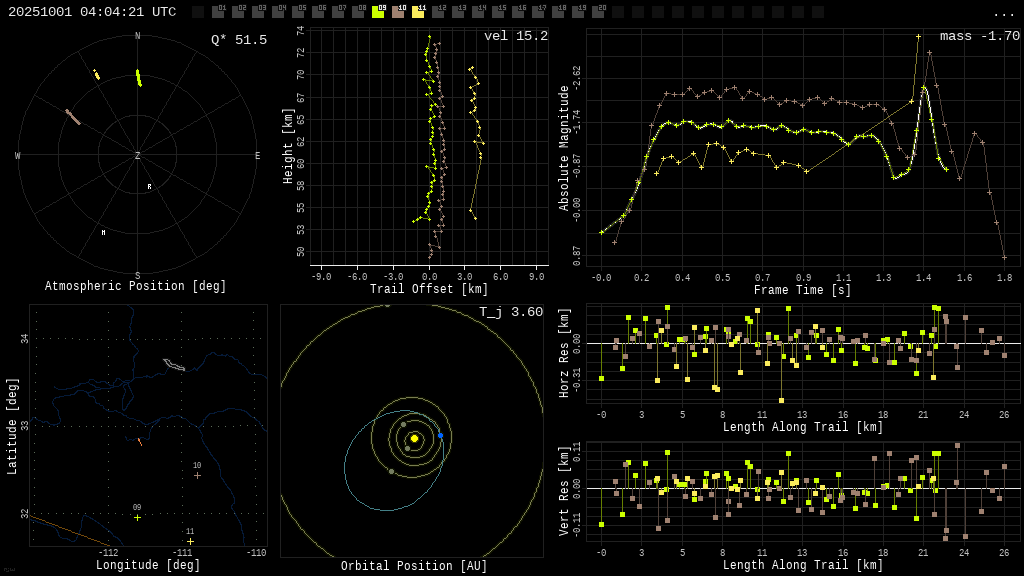Toggle the highlighted station 11 square in the top bar

click(418, 12)
